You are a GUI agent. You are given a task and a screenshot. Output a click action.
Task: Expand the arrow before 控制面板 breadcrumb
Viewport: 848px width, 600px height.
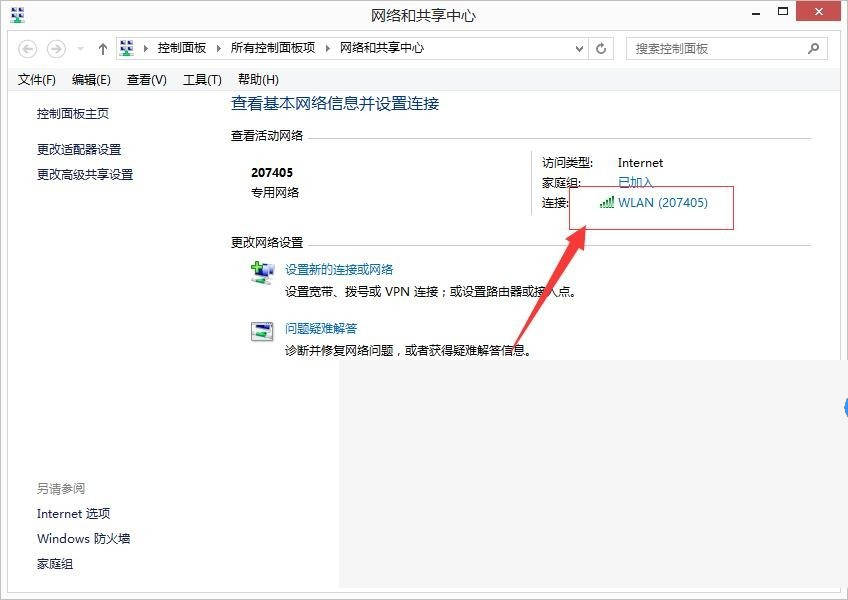[146, 49]
